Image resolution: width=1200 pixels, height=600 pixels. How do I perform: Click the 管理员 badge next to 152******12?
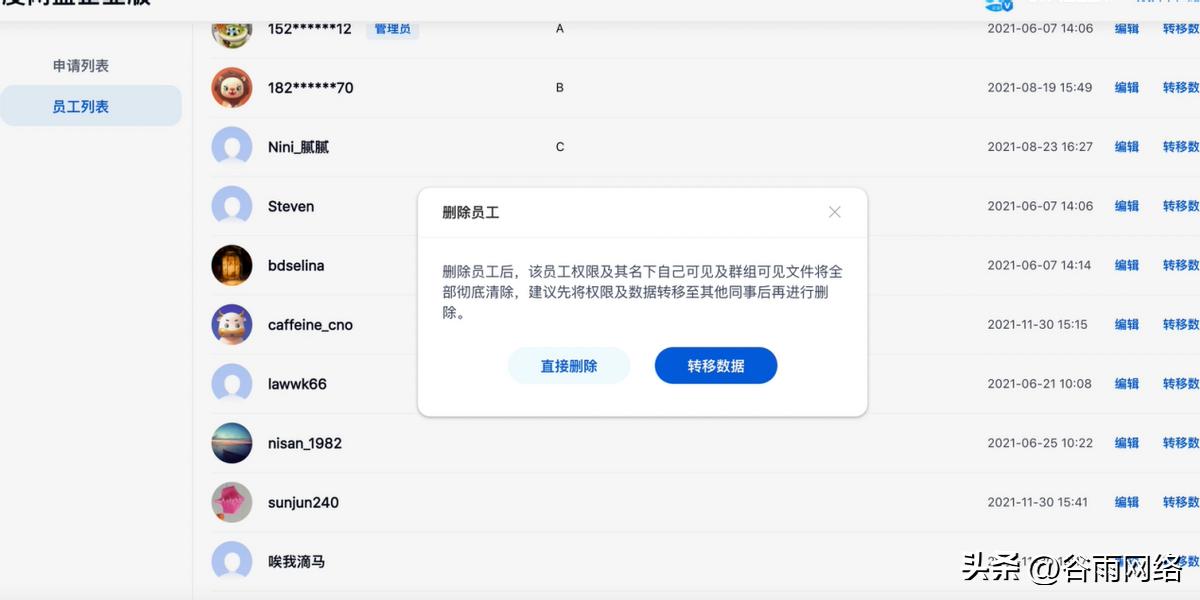[x=392, y=29]
